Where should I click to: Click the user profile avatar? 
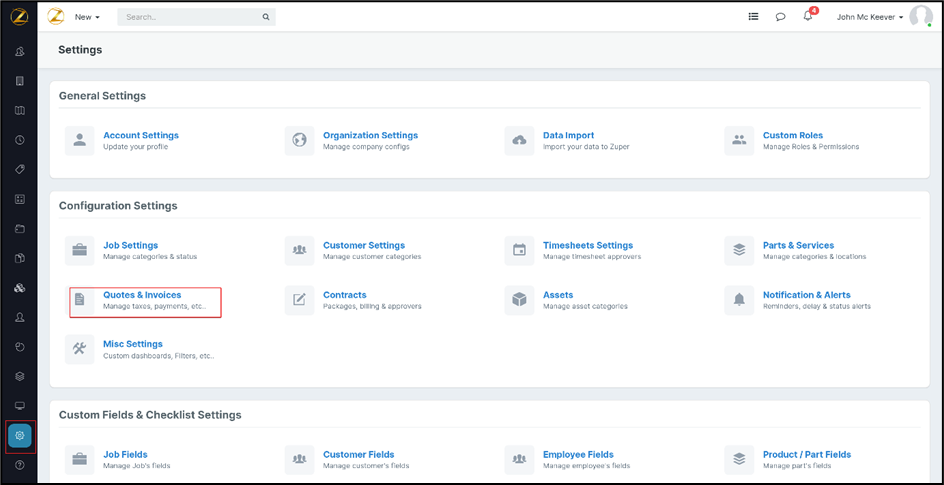click(x=920, y=17)
